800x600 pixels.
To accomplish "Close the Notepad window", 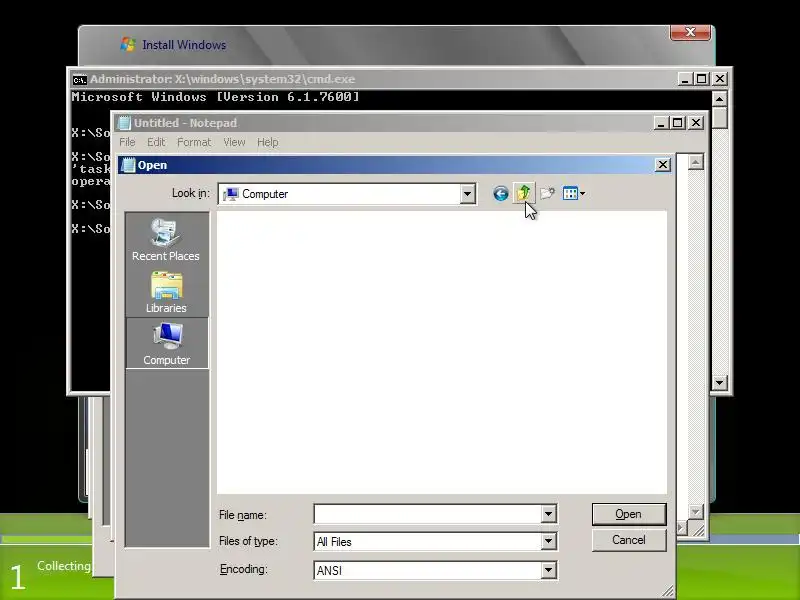I will pos(696,123).
